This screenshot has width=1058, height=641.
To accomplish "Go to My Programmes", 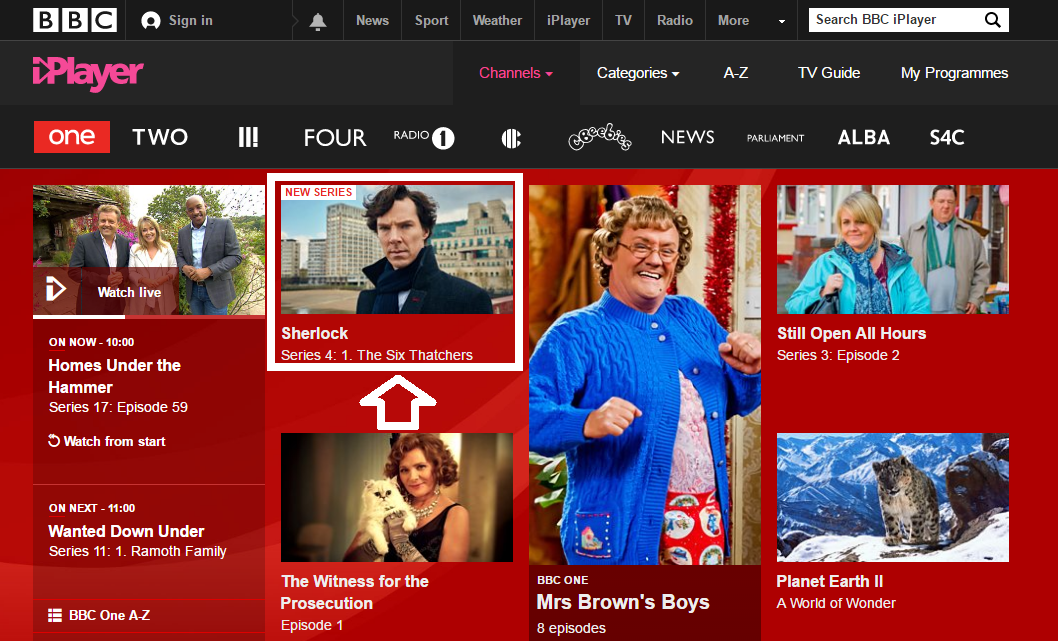I will coord(954,73).
